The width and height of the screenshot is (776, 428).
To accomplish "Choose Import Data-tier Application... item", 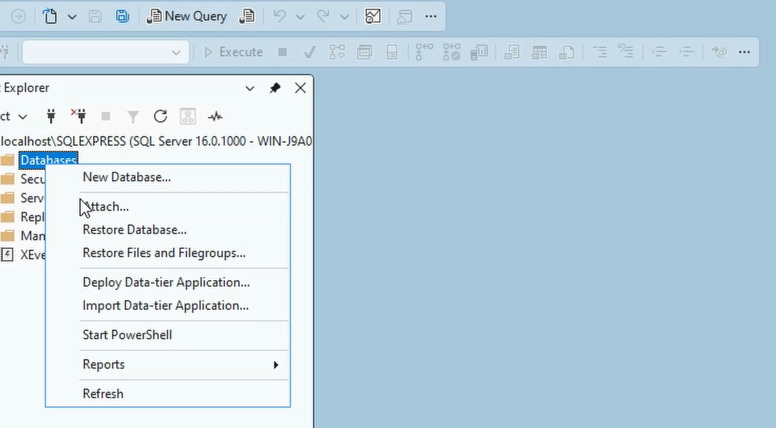I will coord(168,305).
